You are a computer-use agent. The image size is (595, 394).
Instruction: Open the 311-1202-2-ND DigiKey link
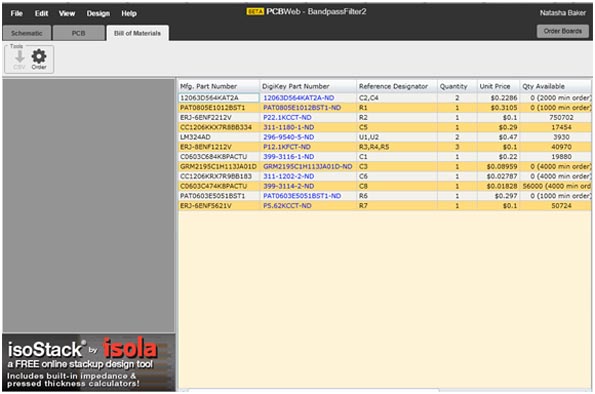[289, 177]
